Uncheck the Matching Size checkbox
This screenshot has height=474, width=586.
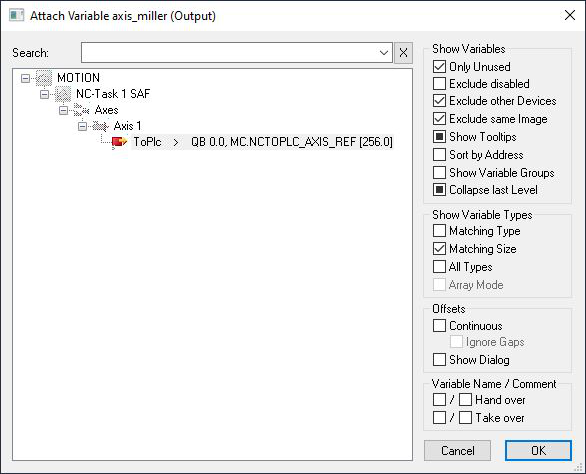pos(439,249)
